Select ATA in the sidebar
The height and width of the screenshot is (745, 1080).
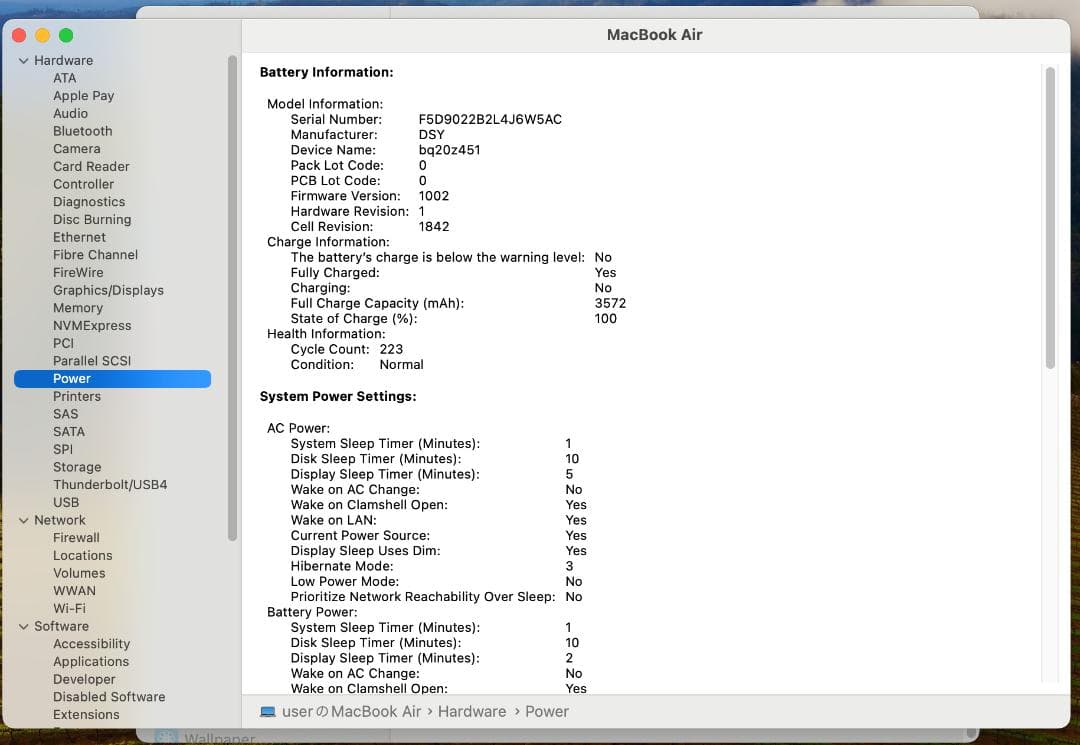tap(65, 78)
